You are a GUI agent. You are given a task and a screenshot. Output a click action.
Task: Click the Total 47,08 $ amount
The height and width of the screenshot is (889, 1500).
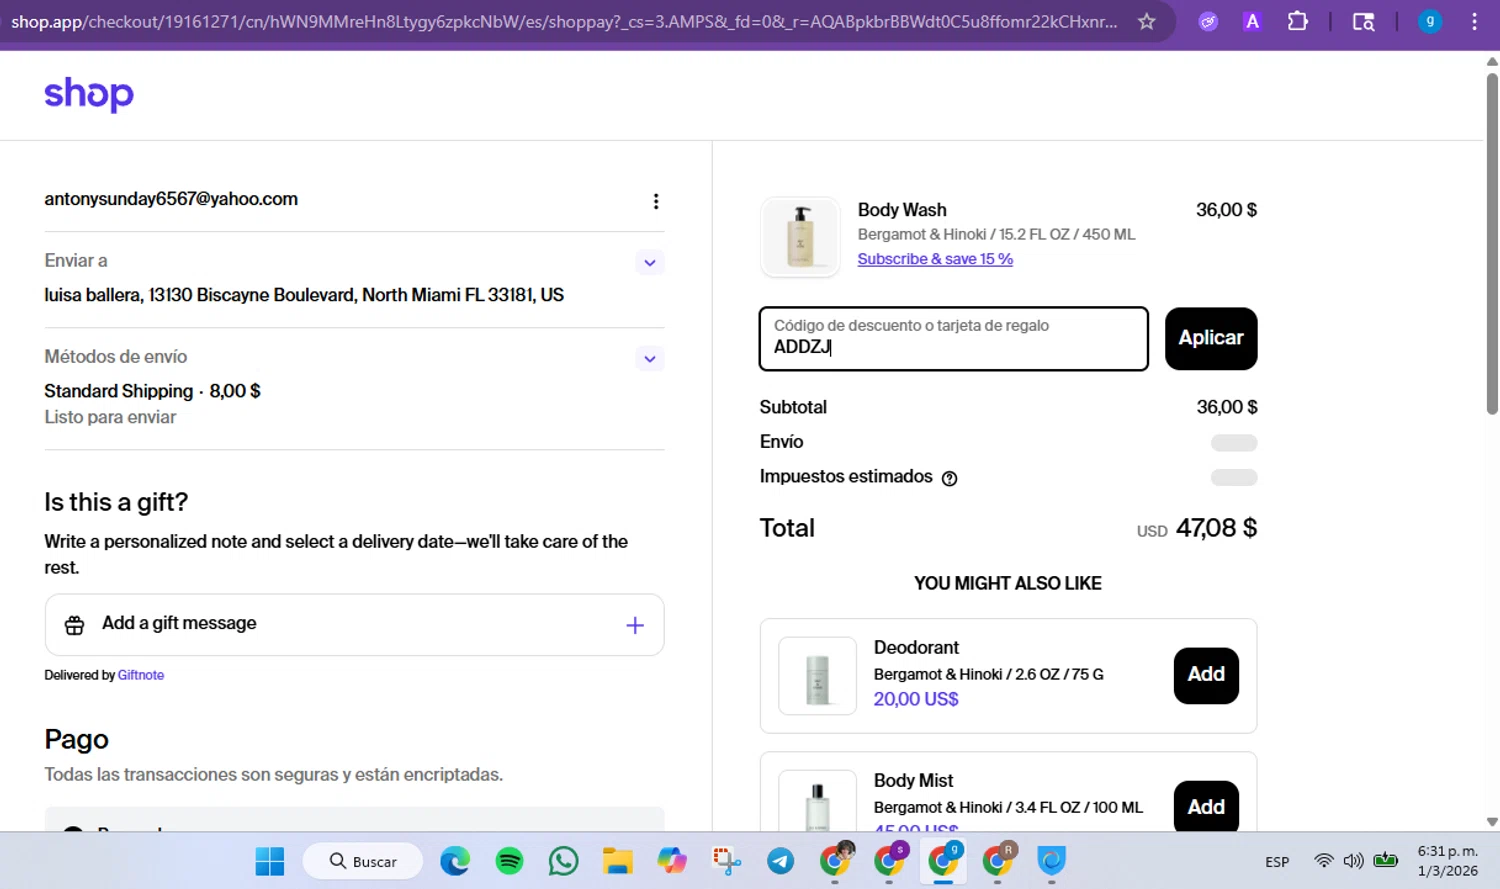click(1216, 528)
